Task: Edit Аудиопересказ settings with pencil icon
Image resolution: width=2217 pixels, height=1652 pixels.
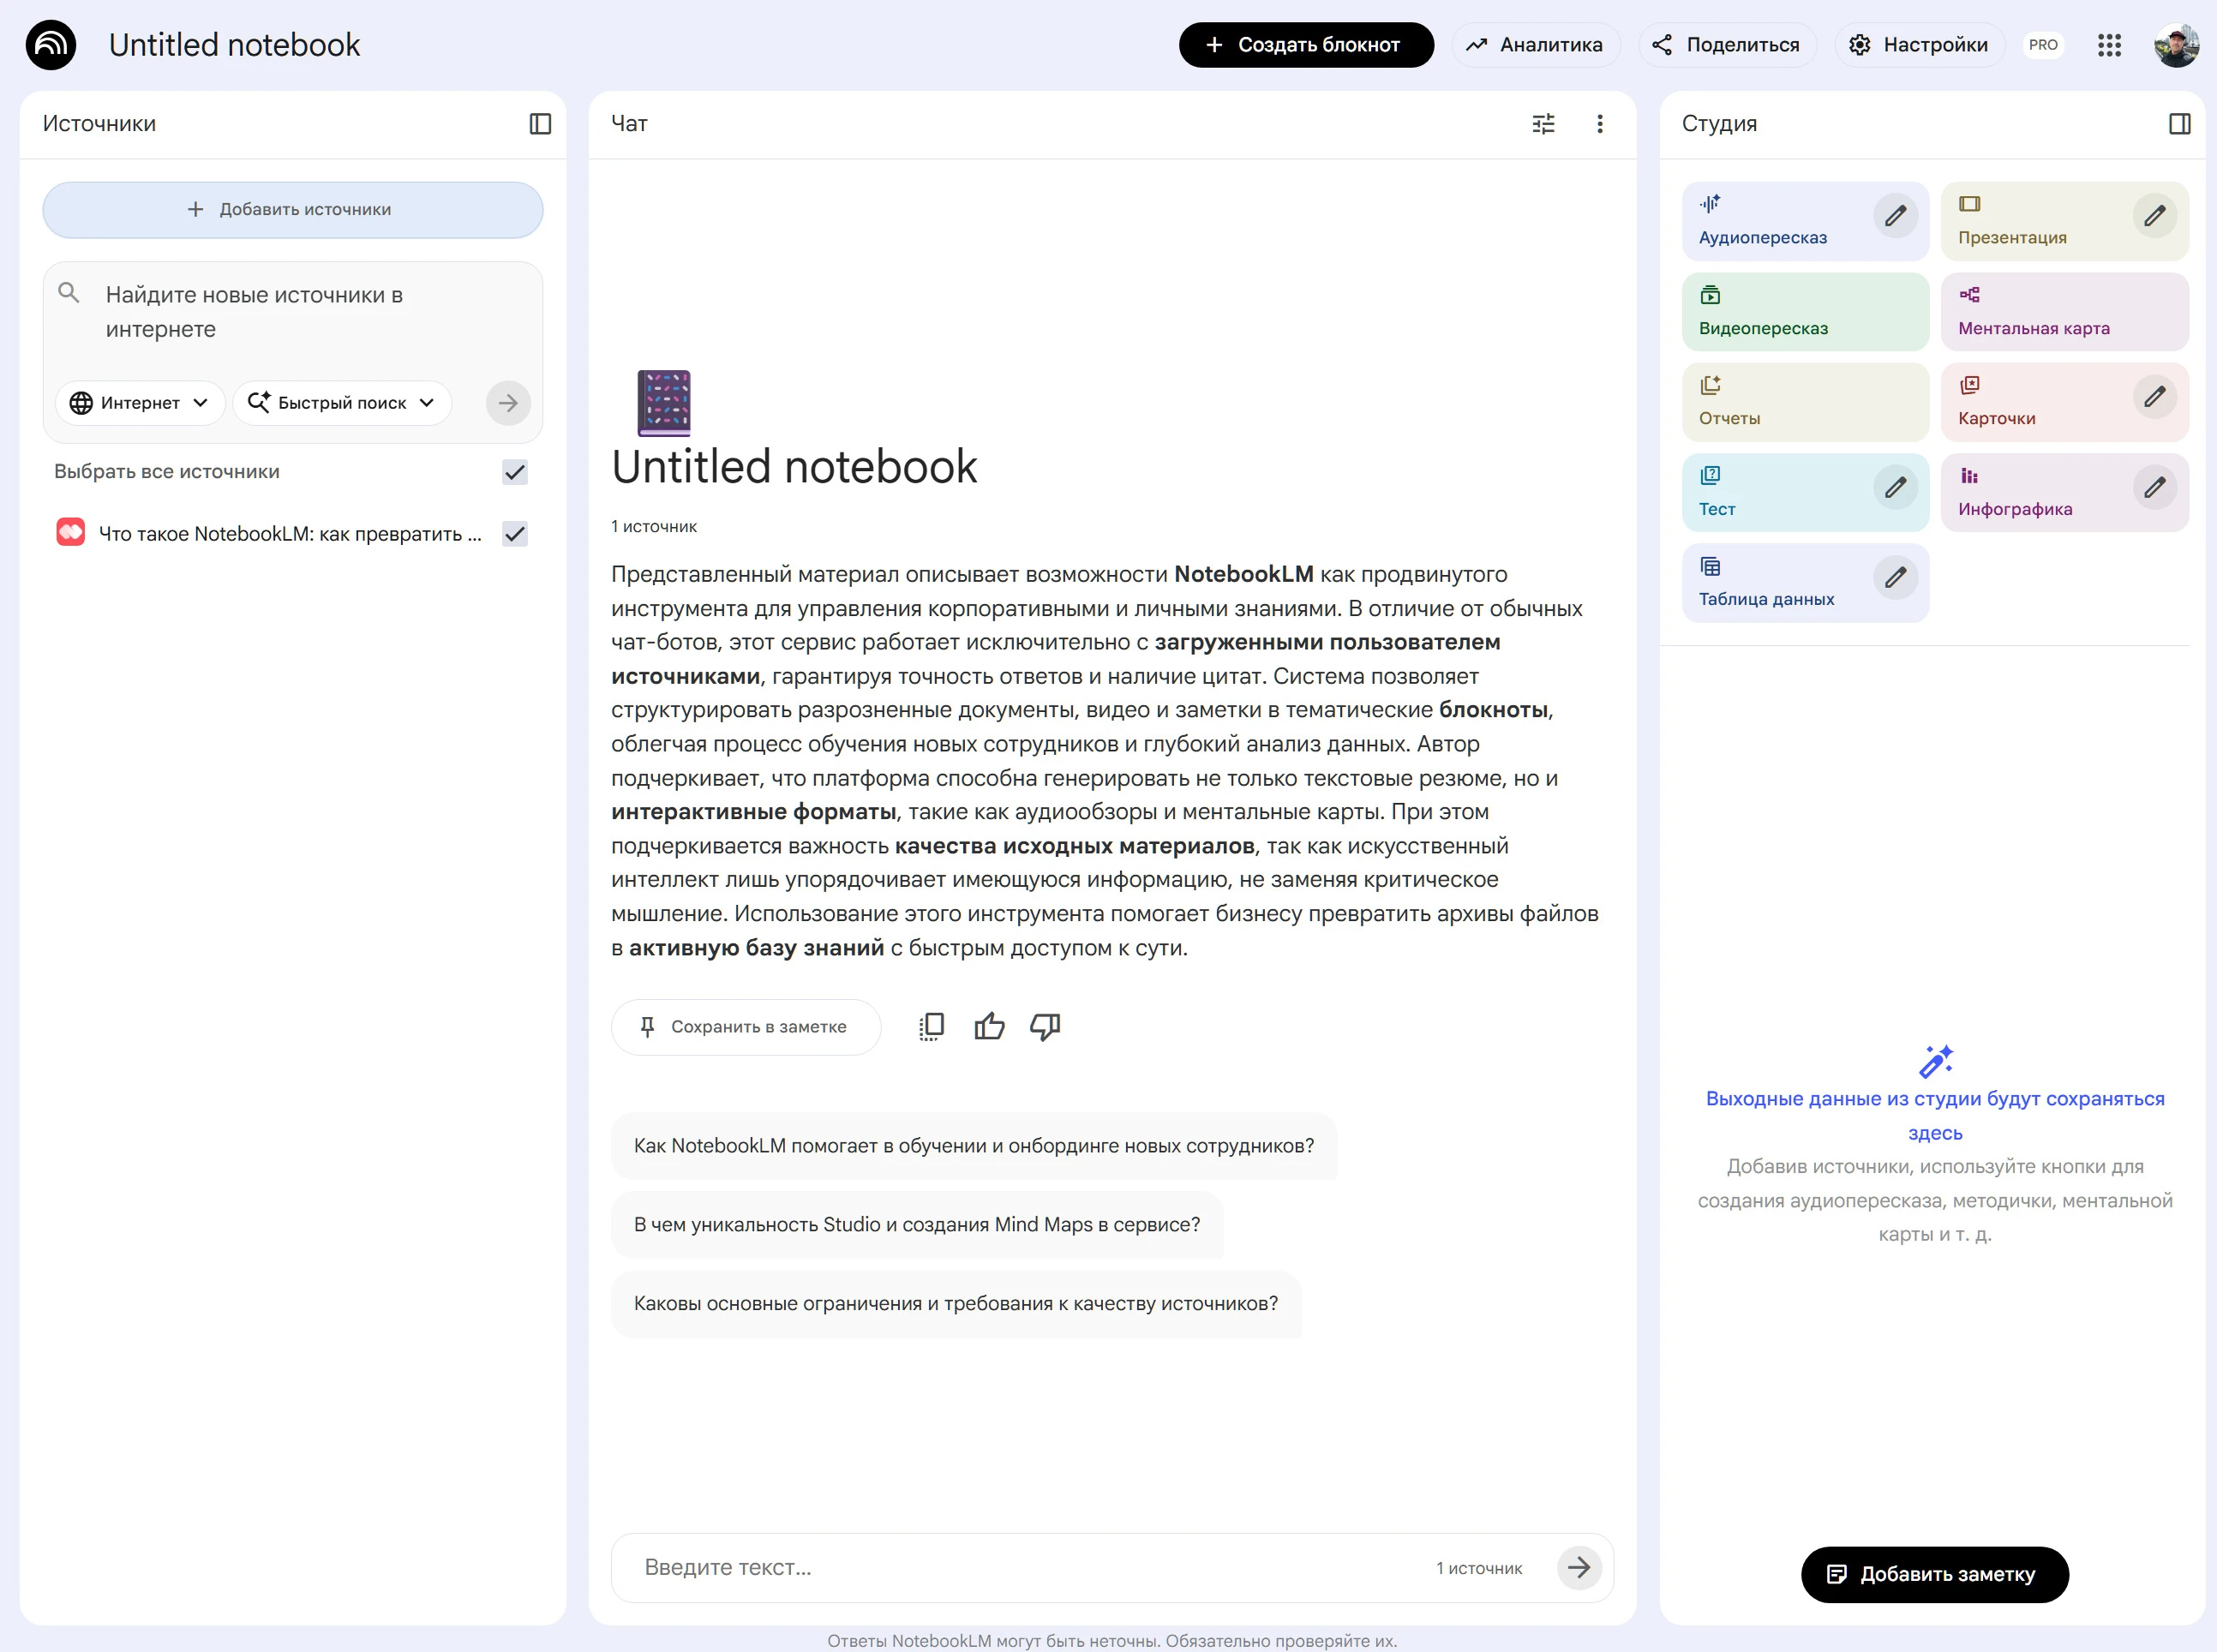Action: click(1895, 217)
